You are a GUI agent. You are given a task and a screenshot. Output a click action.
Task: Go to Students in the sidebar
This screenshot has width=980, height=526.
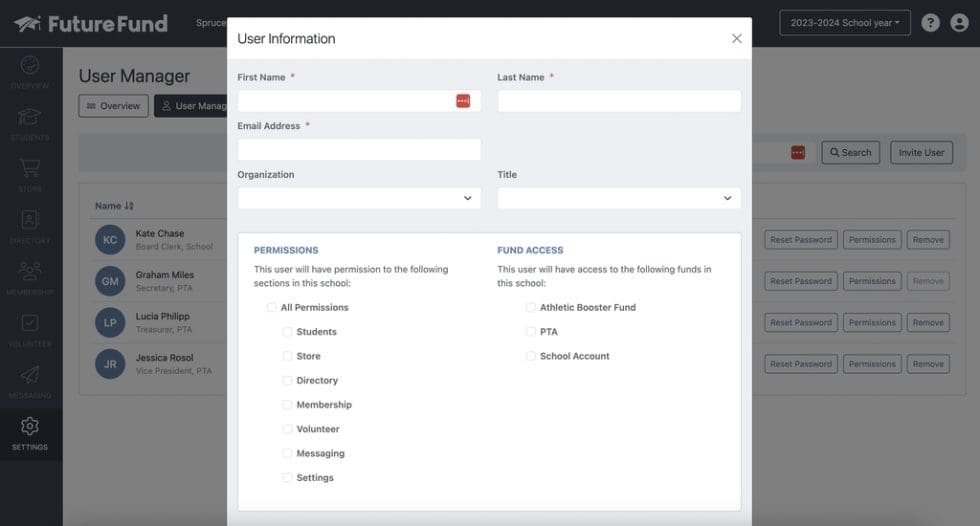30,118
